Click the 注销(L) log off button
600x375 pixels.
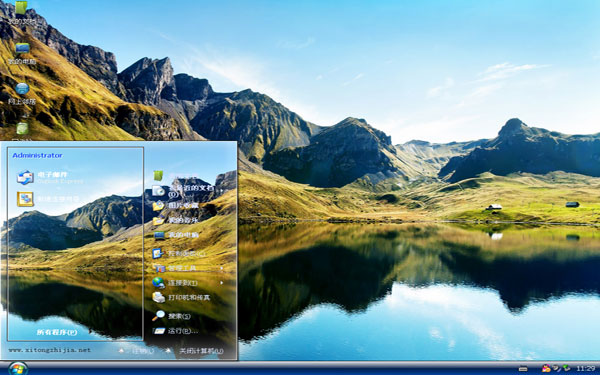tap(143, 351)
